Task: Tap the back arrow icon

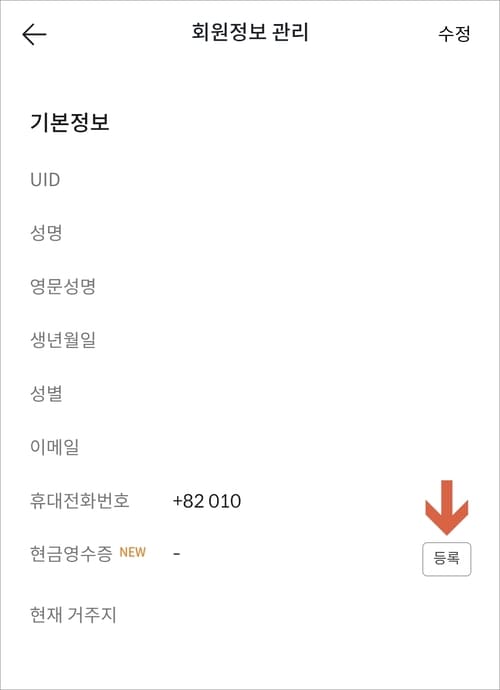Action: [x=34, y=34]
